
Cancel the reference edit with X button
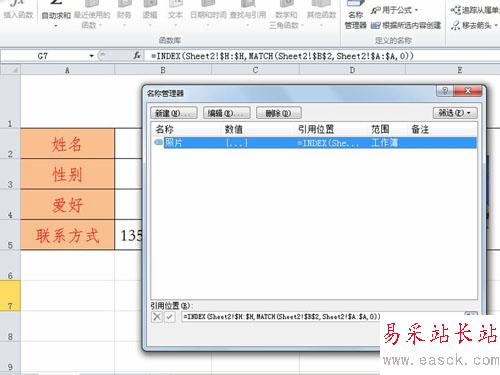click(156, 316)
